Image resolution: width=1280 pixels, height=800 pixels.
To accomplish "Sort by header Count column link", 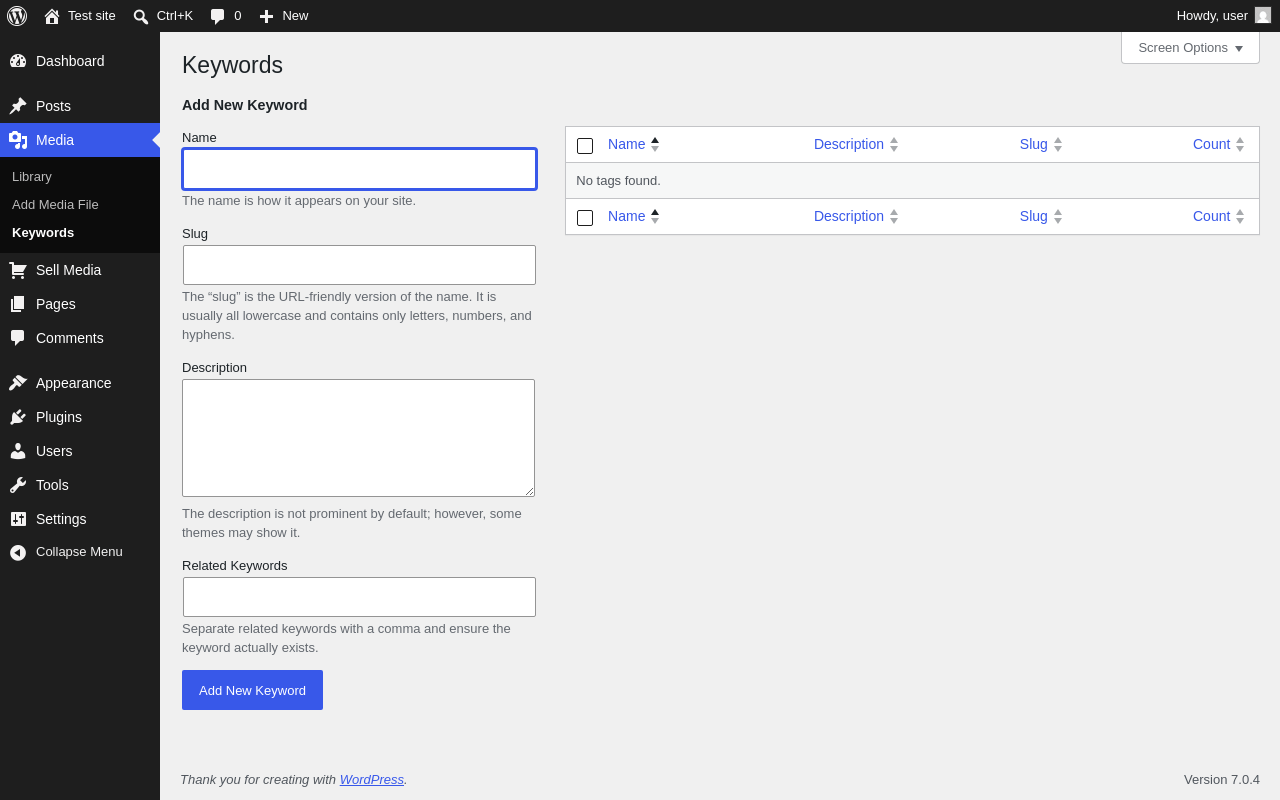I will [x=1212, y=144].
